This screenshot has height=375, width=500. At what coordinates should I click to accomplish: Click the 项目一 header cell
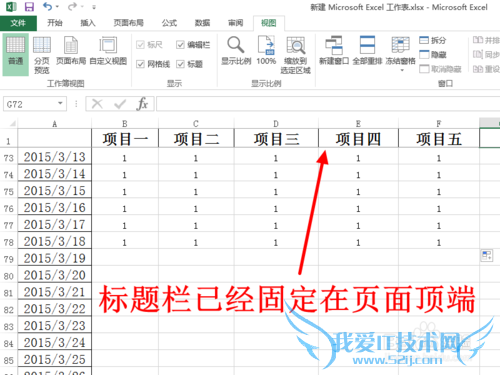click(x=125, y=139)
